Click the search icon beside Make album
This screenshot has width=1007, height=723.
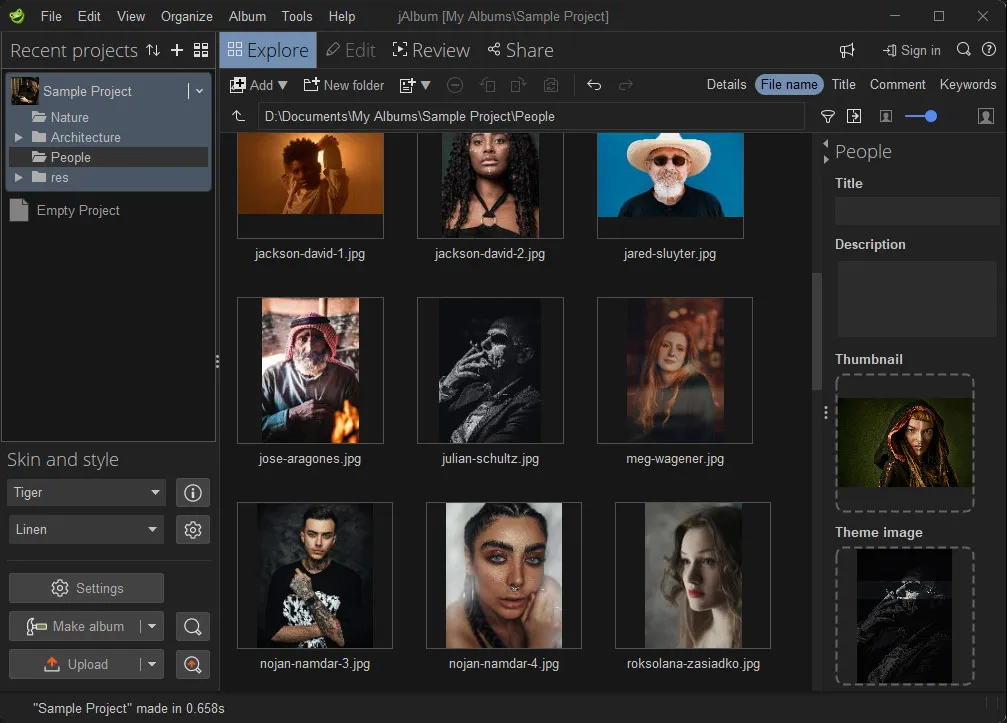coord(192,627)
